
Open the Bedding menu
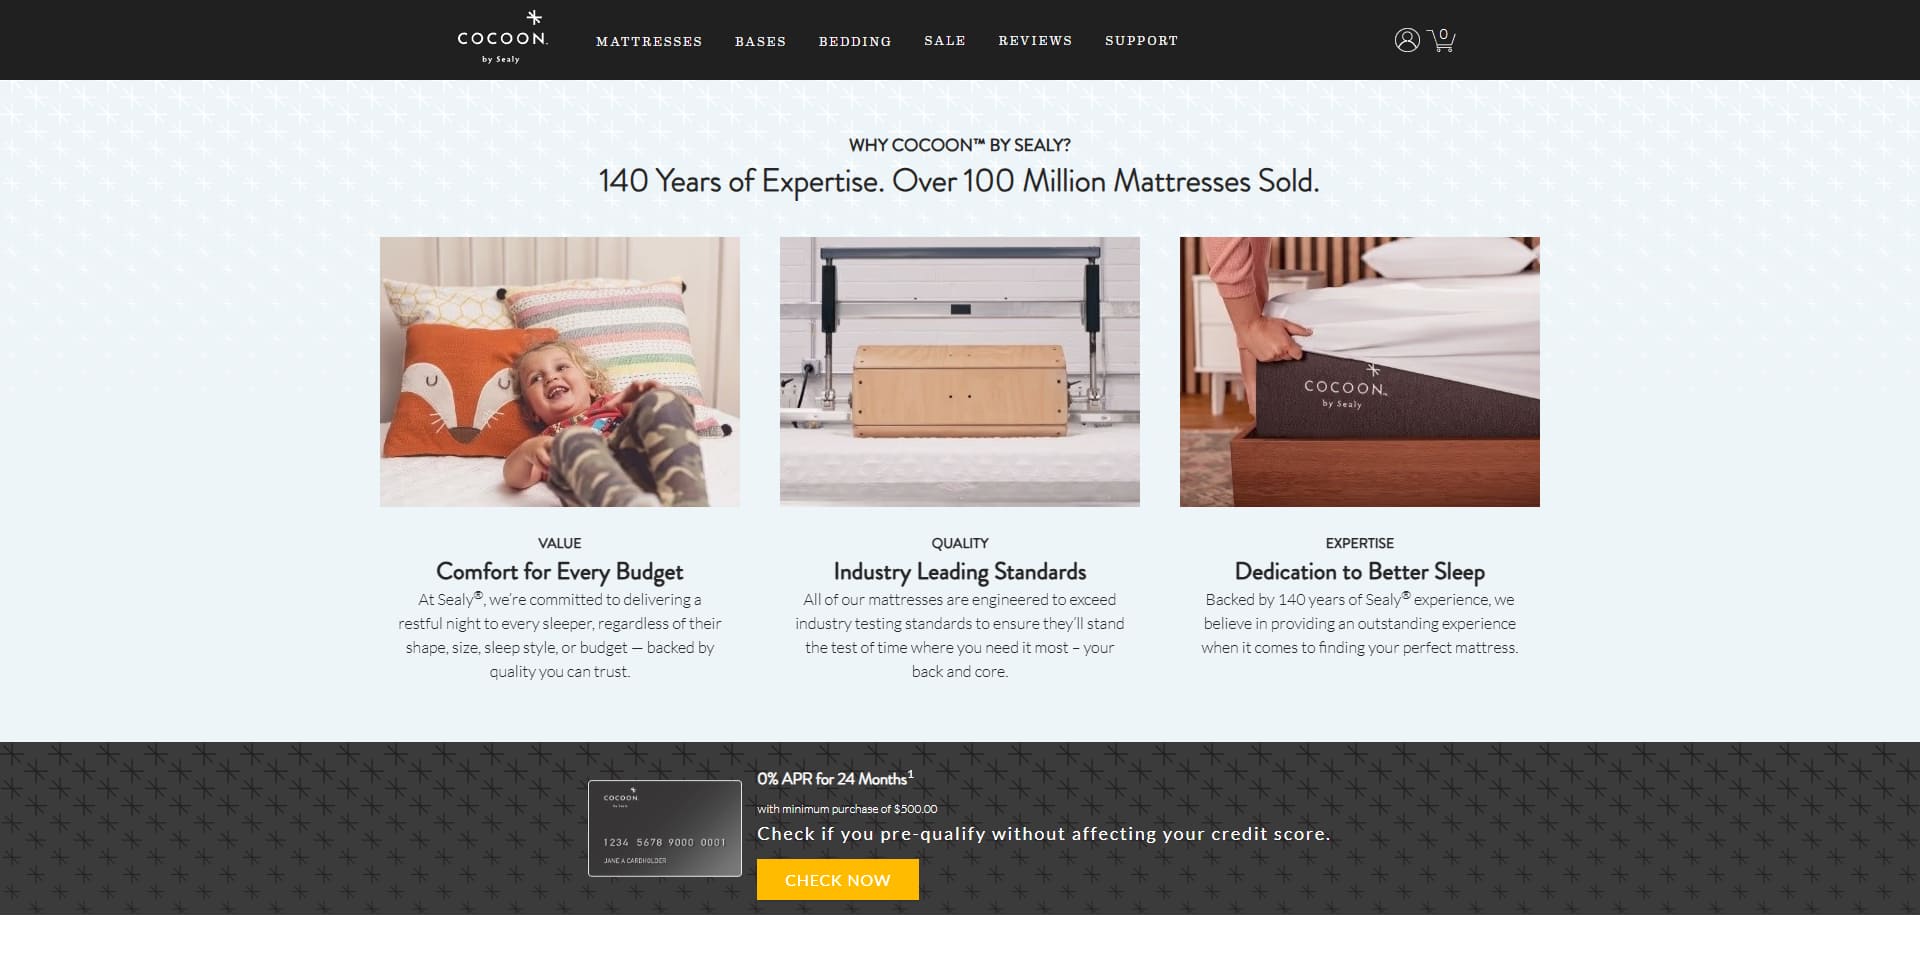[x=855, y=41]
